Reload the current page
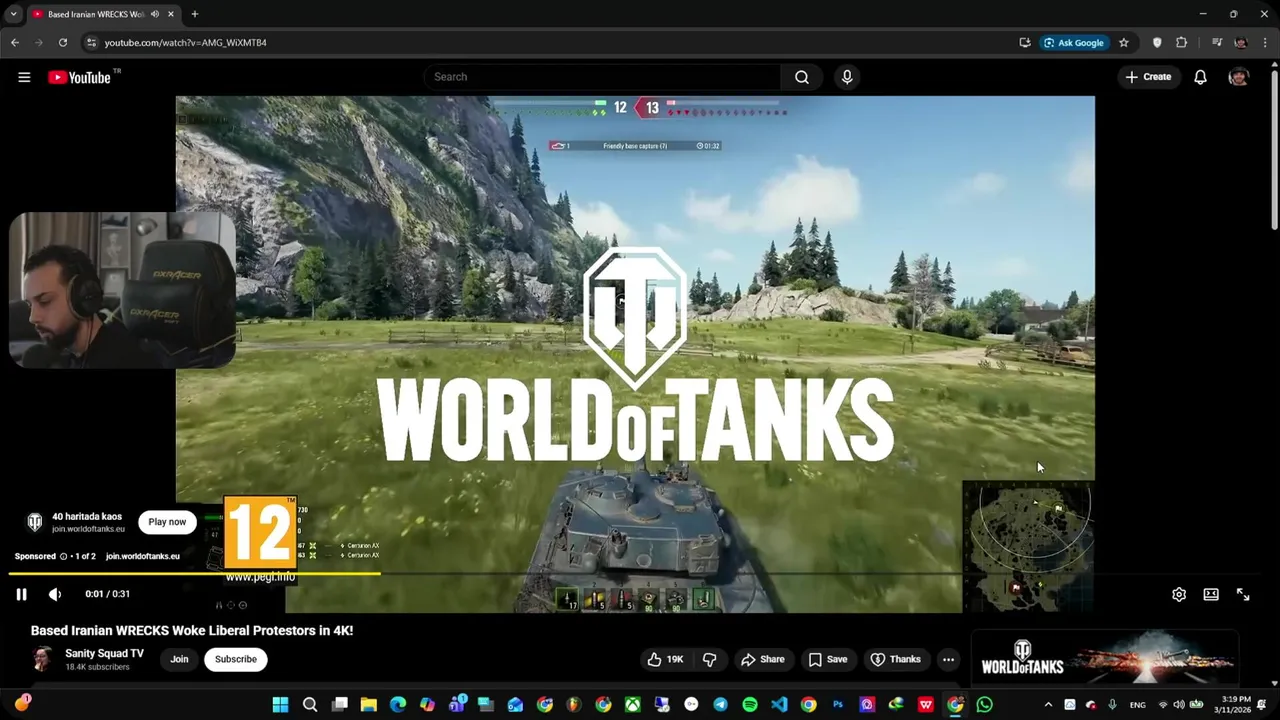This screenshot has width=1280, height=720. click(x=63, y=43)
